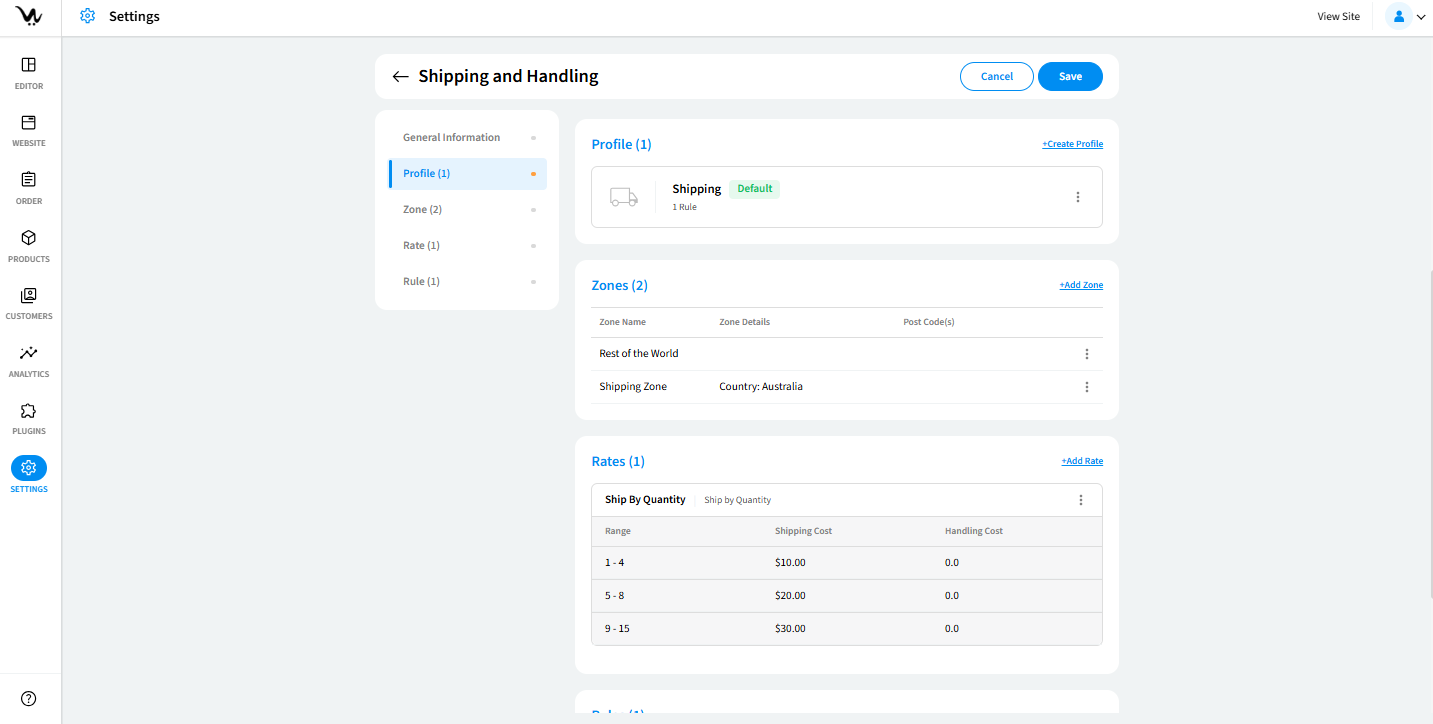The height and width of the screenshot is (724, 1433).
Task: Open the Editor sidebar icon
Action: [29, 66]
